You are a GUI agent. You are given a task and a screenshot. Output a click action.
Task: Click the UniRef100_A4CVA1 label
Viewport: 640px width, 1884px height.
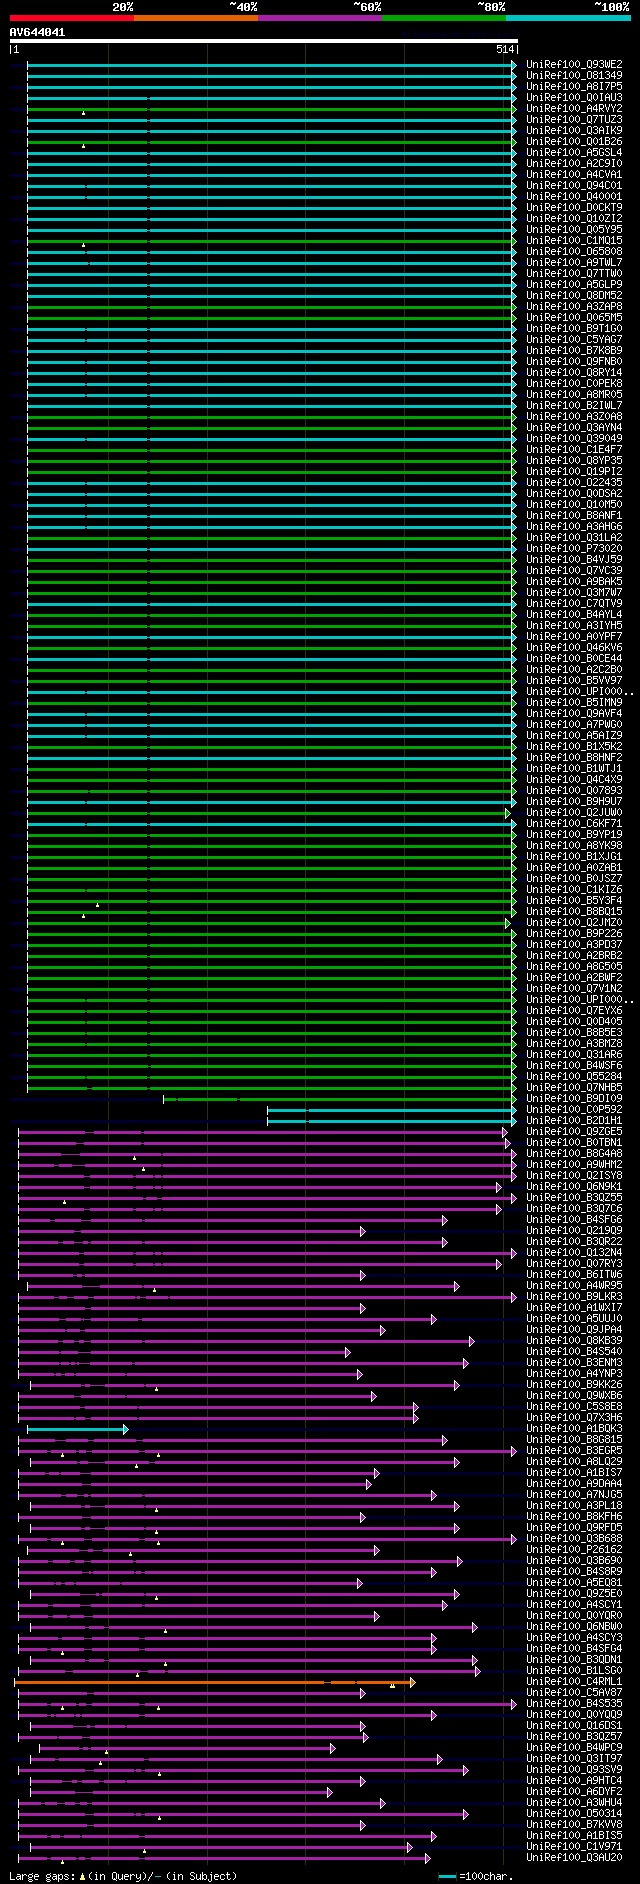(574, 174)
